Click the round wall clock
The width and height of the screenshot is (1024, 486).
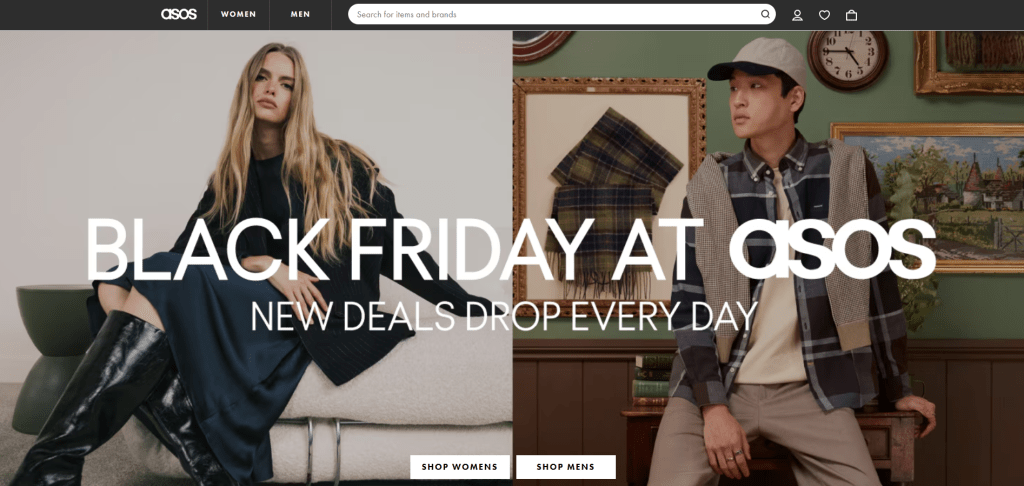[848, 59]
